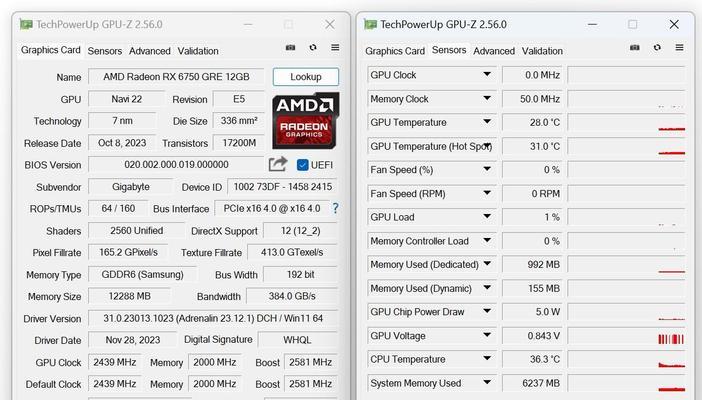Select Graphics Card tab in left window
Screen dimensions: 702x400
point(51,50)
